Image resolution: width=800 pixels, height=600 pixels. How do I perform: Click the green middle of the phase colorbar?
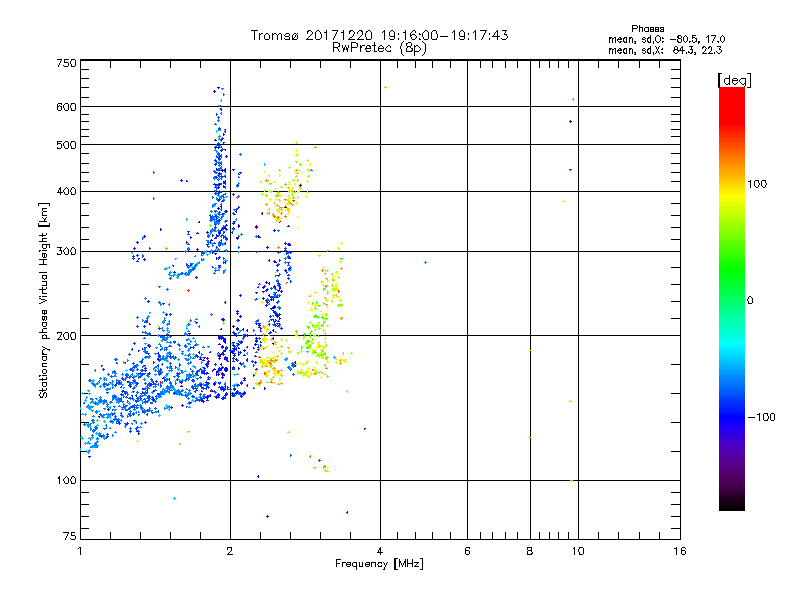pos(732,270)
